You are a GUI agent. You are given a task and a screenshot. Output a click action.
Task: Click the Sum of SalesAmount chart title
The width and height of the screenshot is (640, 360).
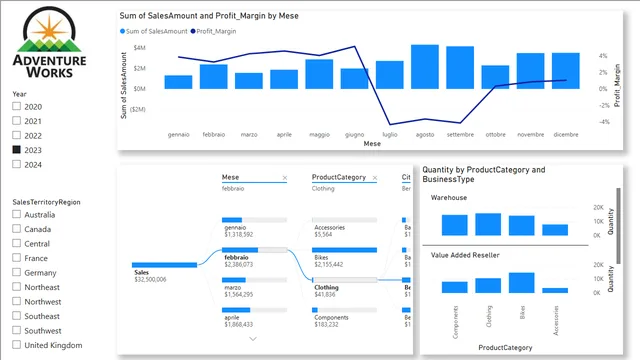(209, 16)
